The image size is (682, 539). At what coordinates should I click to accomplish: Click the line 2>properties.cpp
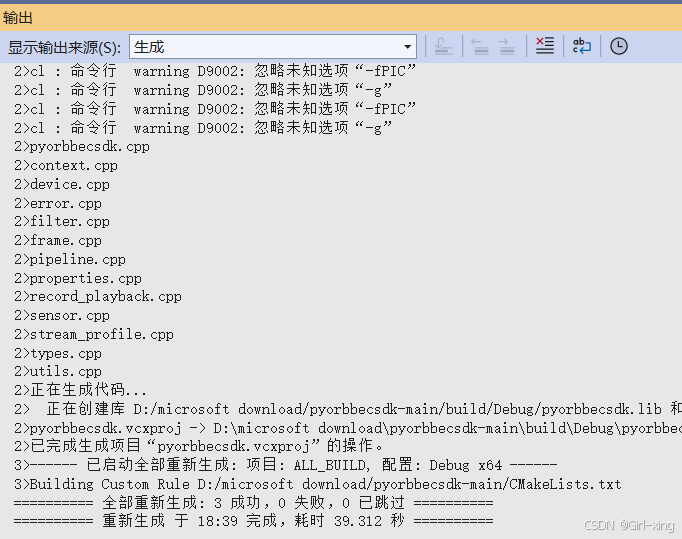pyautogui.click(x=78, y=278)
